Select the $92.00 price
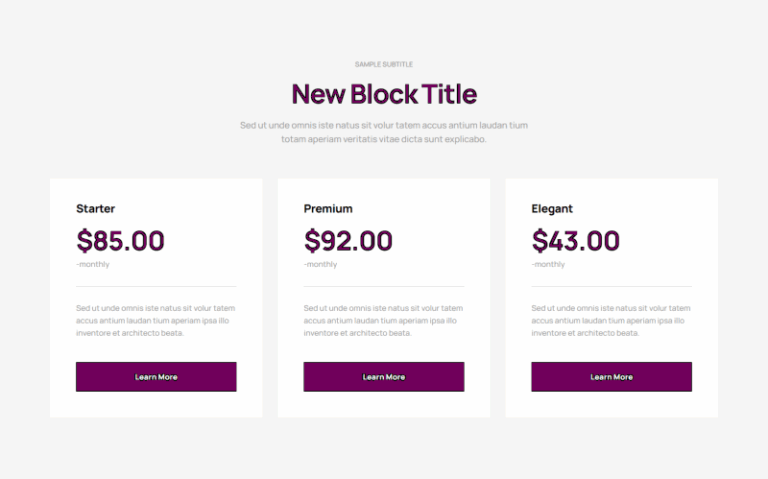768x479 pixels. (348, 240)
